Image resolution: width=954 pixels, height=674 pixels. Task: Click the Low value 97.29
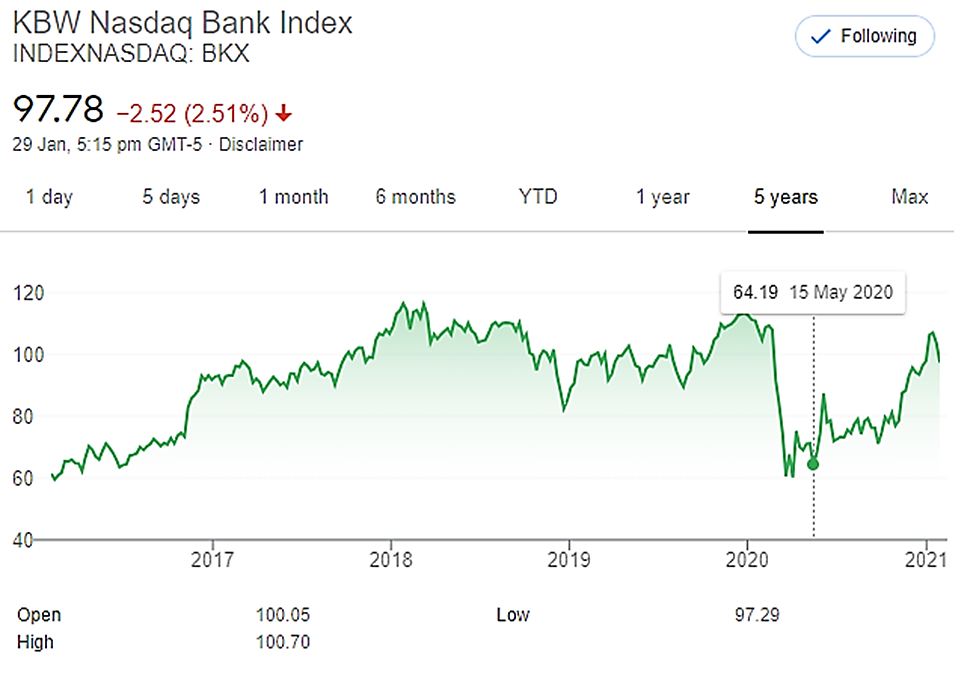[x=759, y=615]
